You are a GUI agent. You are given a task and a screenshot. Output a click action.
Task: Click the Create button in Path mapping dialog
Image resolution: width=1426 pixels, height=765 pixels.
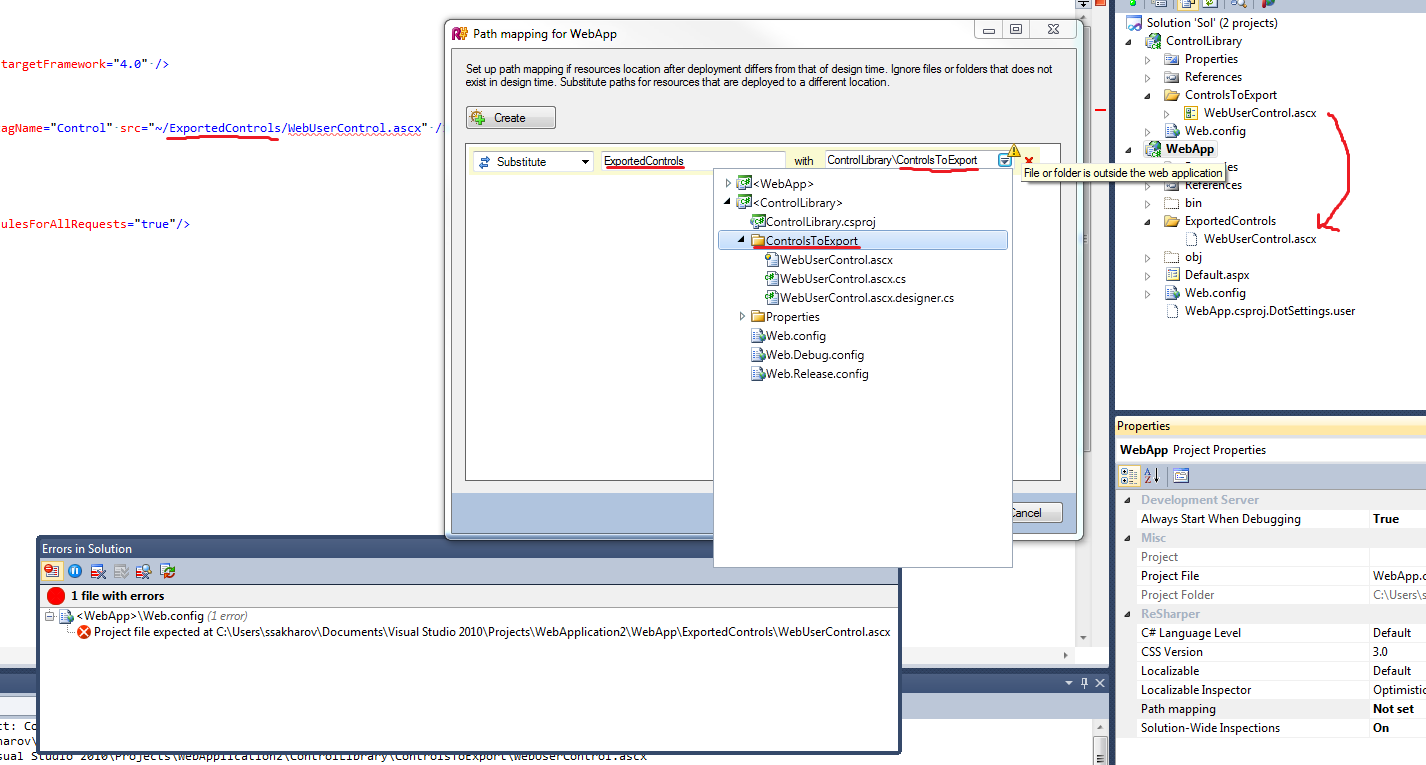pyautogui.click(x=510, y=117)
